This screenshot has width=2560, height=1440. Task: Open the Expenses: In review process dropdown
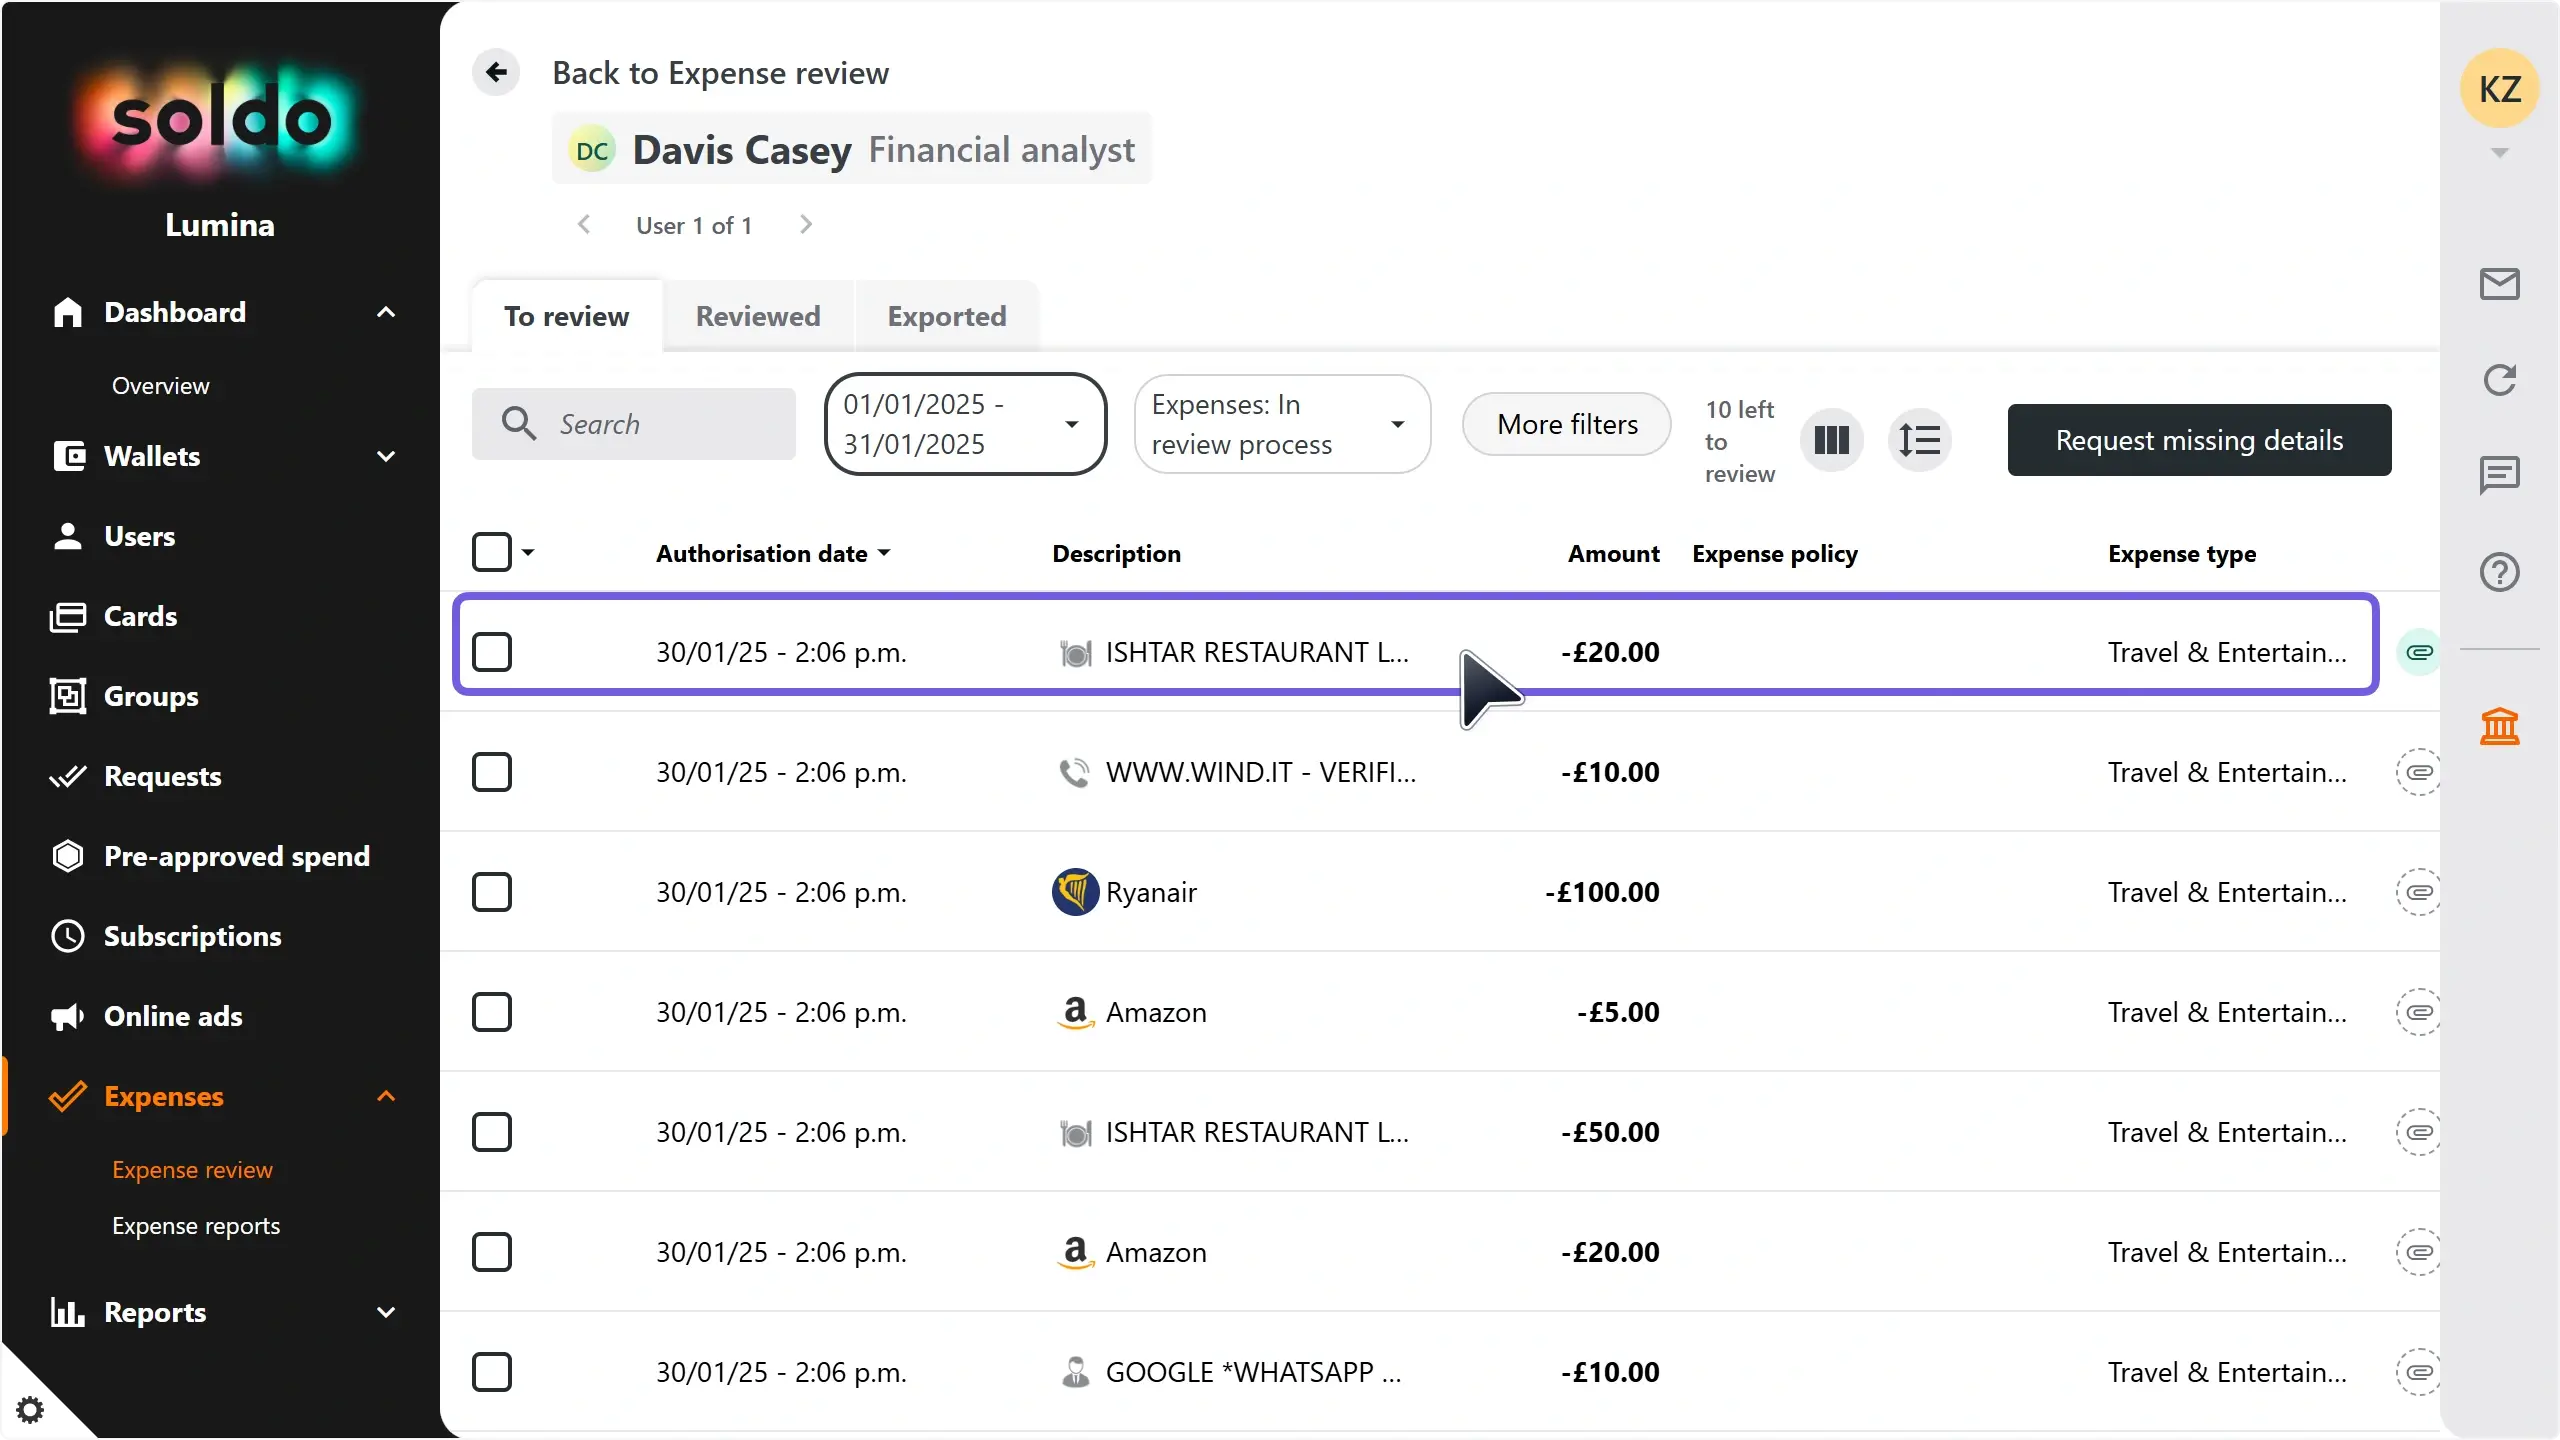coord(1282,424)
